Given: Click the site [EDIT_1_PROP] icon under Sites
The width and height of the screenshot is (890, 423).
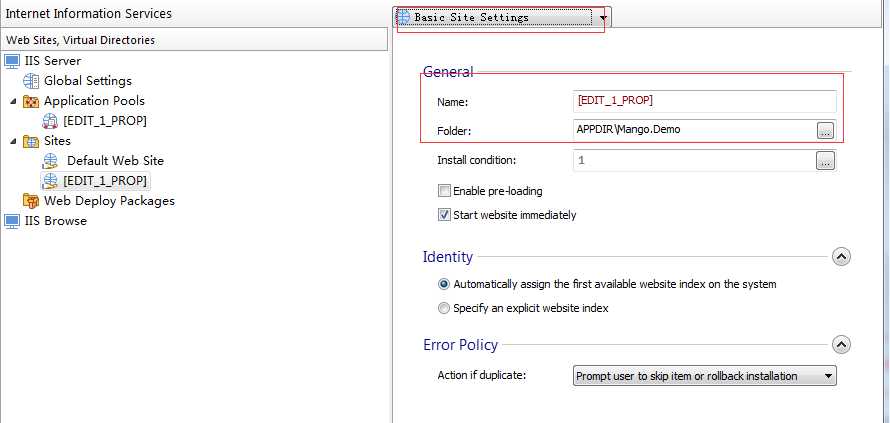Looking at the screenshot, I should pos(51,181).
